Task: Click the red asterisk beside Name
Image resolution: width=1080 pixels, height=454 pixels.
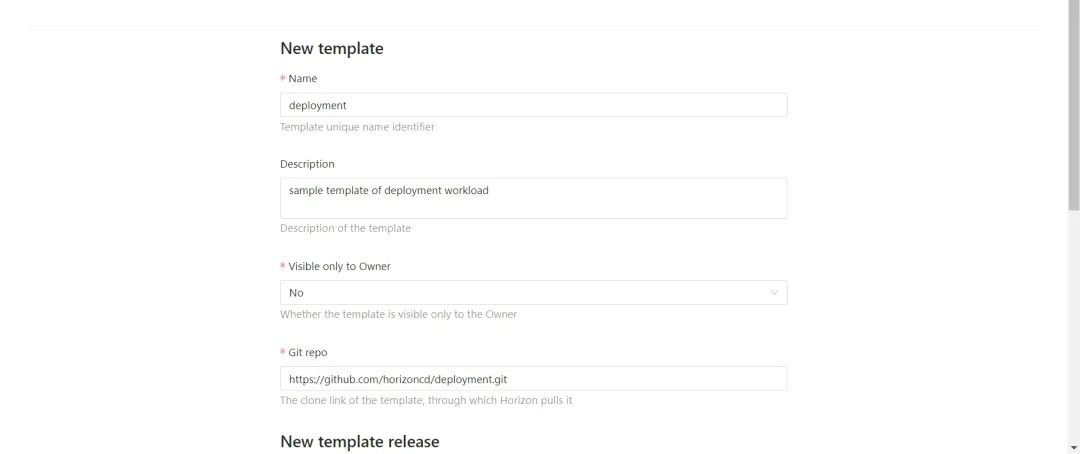Action: click(283, 78)
